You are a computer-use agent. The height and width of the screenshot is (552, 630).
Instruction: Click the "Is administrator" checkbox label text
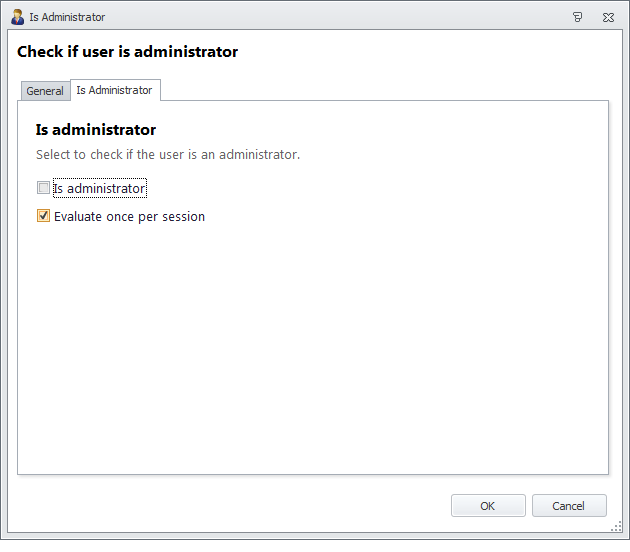(100, 188)
